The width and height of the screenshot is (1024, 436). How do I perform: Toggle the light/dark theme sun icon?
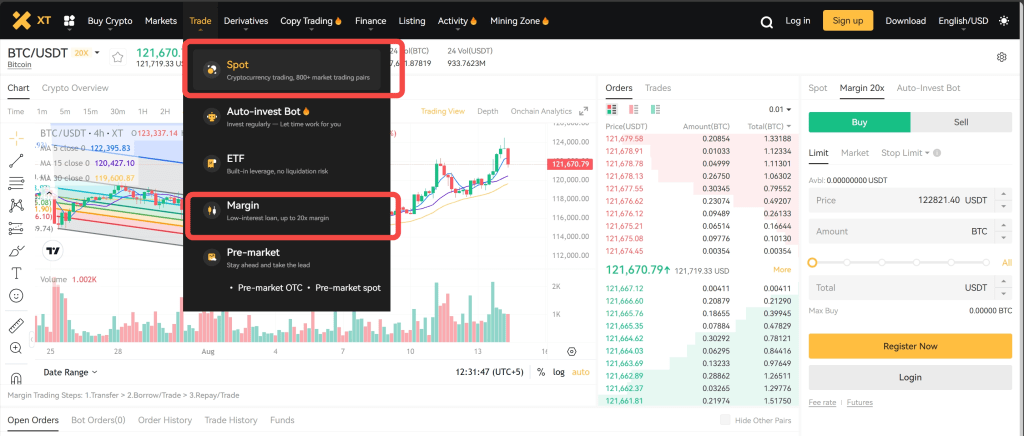pos(1003,21)
